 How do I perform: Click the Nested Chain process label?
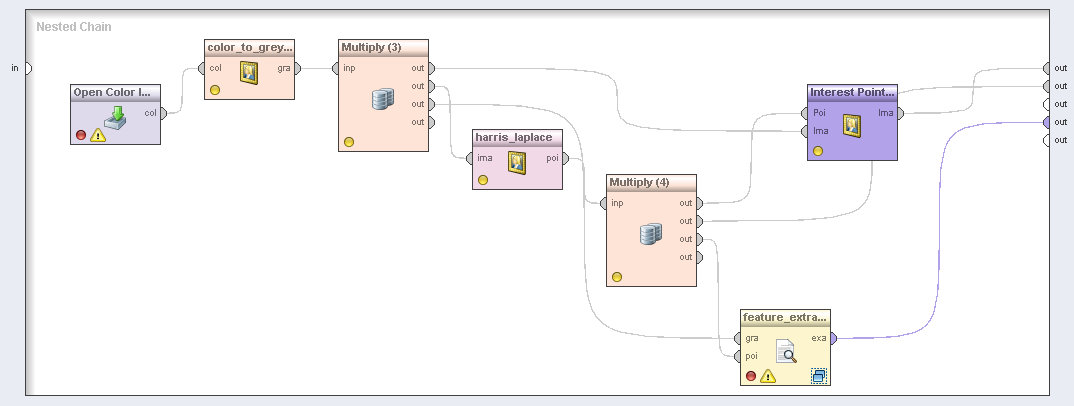(x=73, y=26)
